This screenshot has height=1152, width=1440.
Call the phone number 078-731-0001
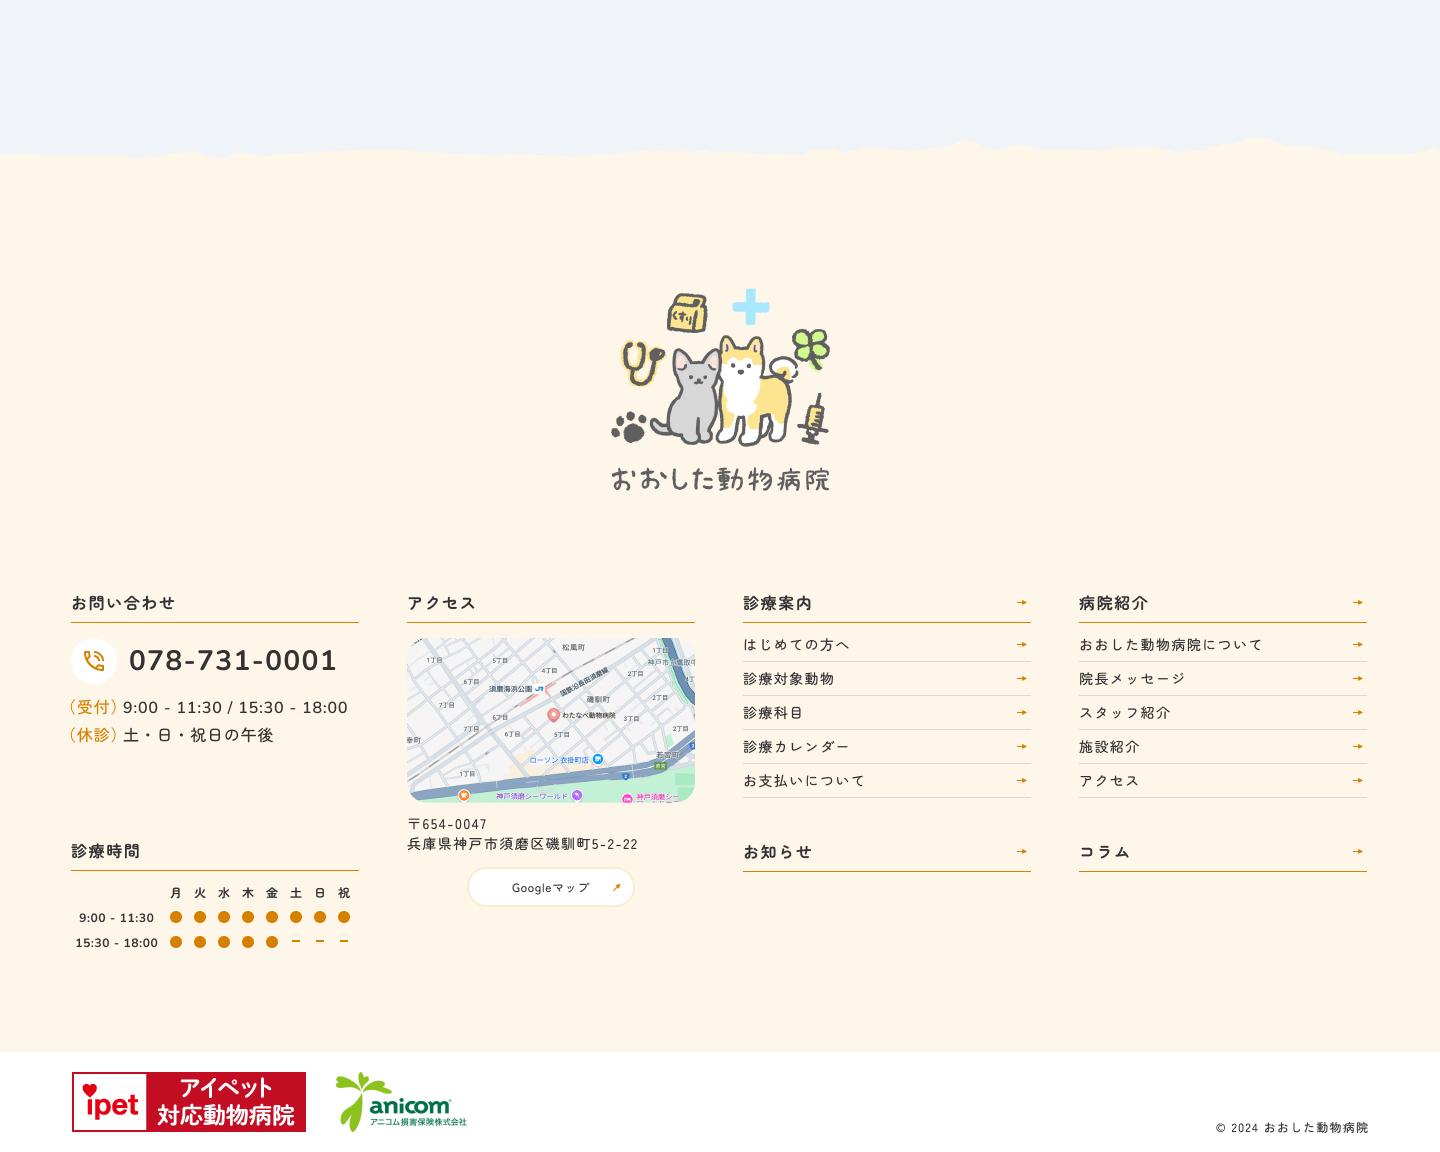(x=232, y=661)
